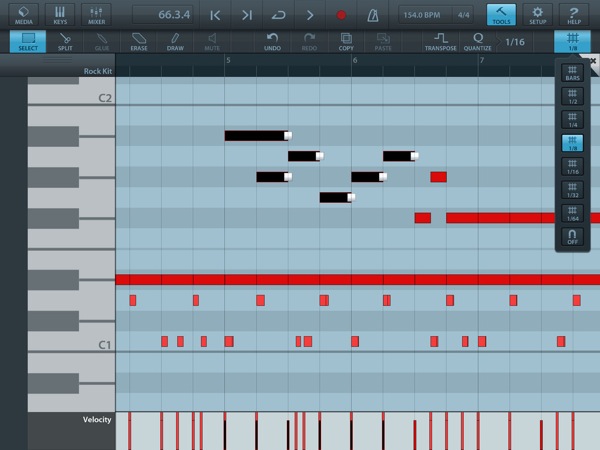Set grid to 1/32
The height and width of the screenshot is (450, 600).
tap(572, 190)
